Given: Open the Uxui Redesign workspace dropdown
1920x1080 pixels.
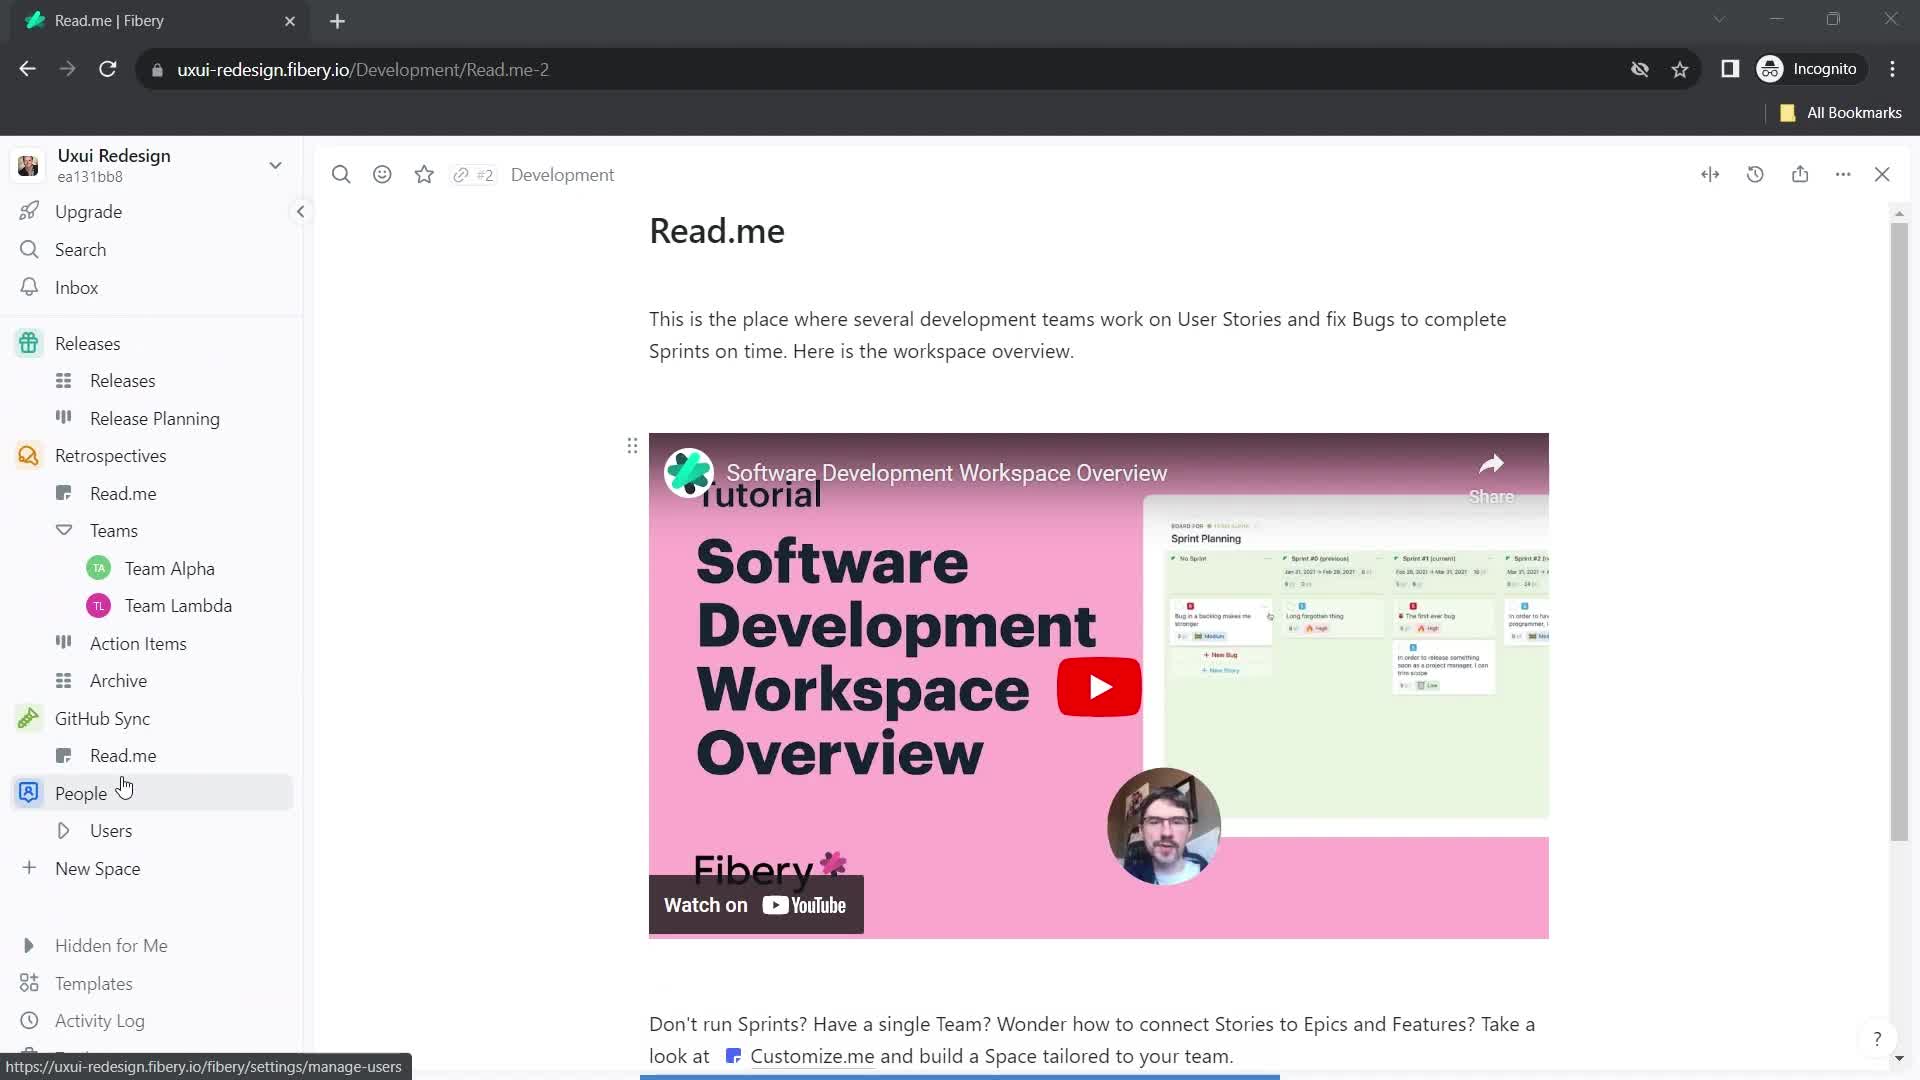Looking at the screenshot, I should coord(275,166).
